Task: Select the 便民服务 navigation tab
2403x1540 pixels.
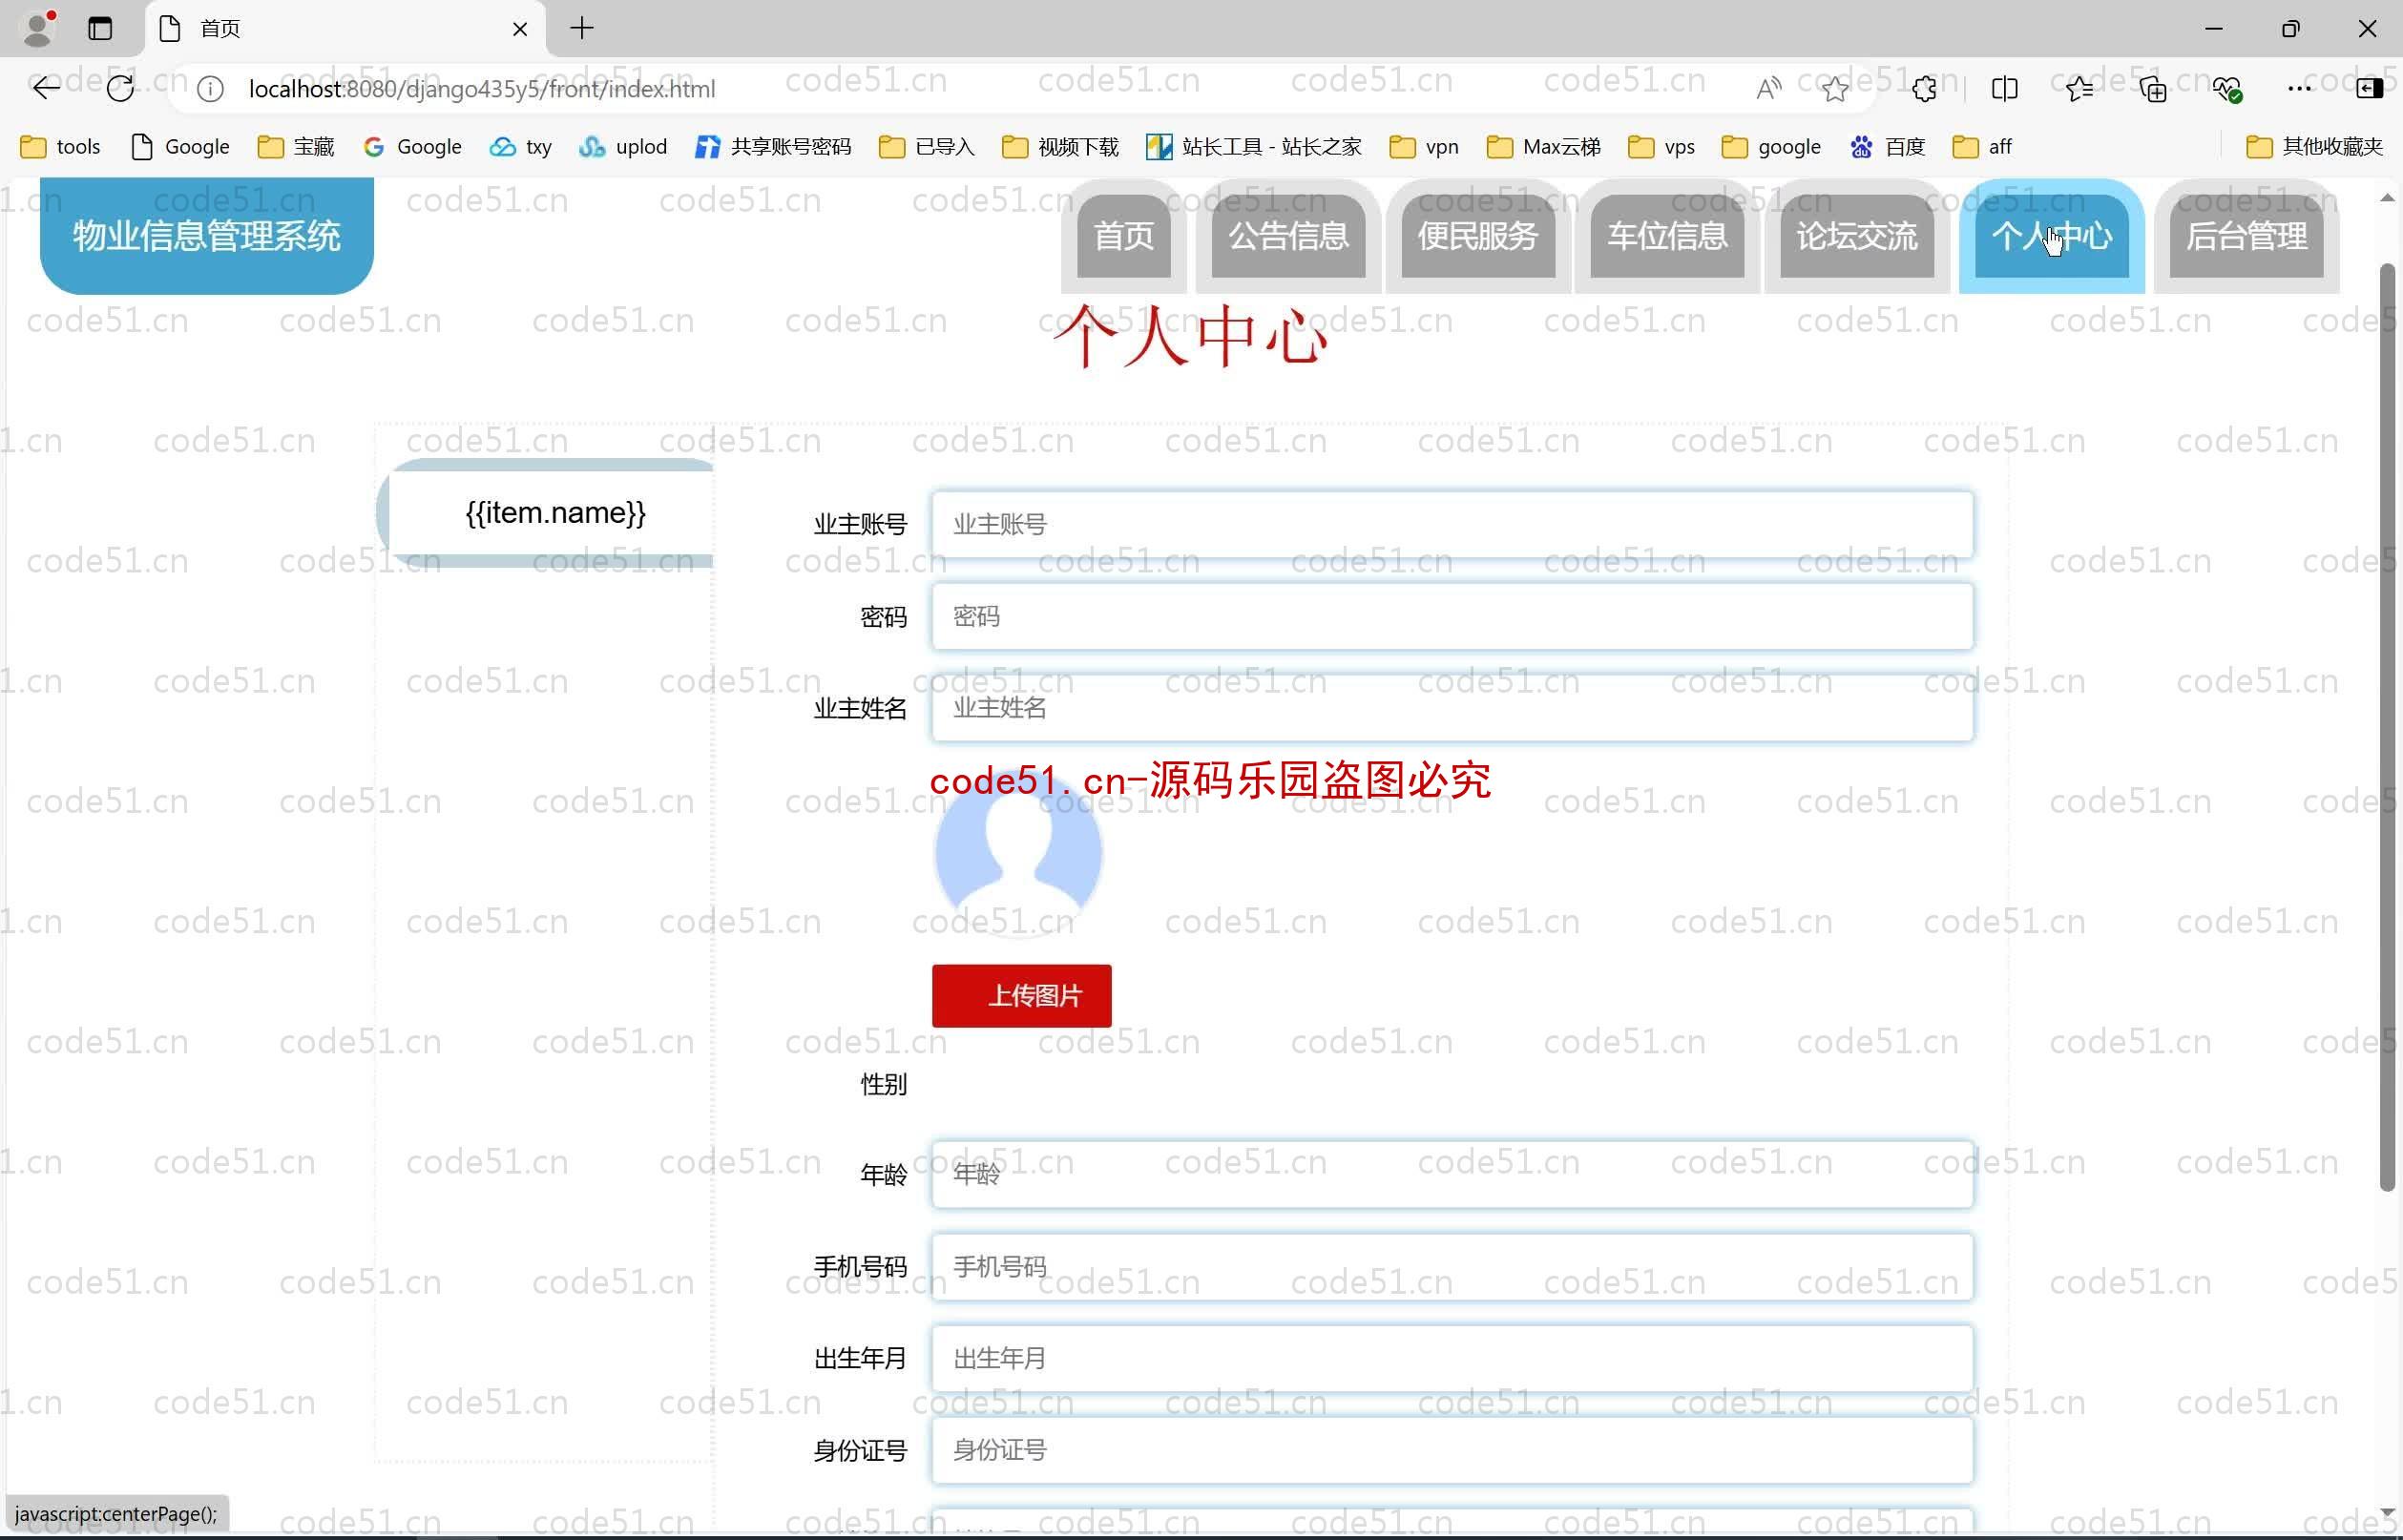Action: (1478, 236)
